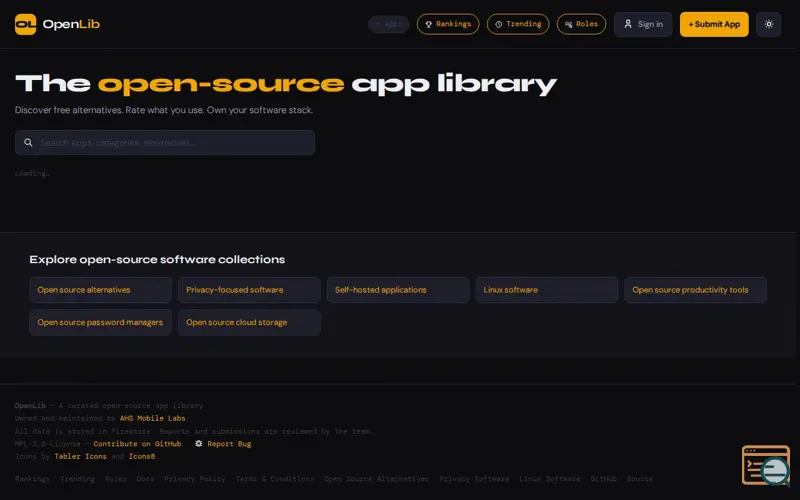
Task: Click the footer Source link
Action: (x=640, y=479)
